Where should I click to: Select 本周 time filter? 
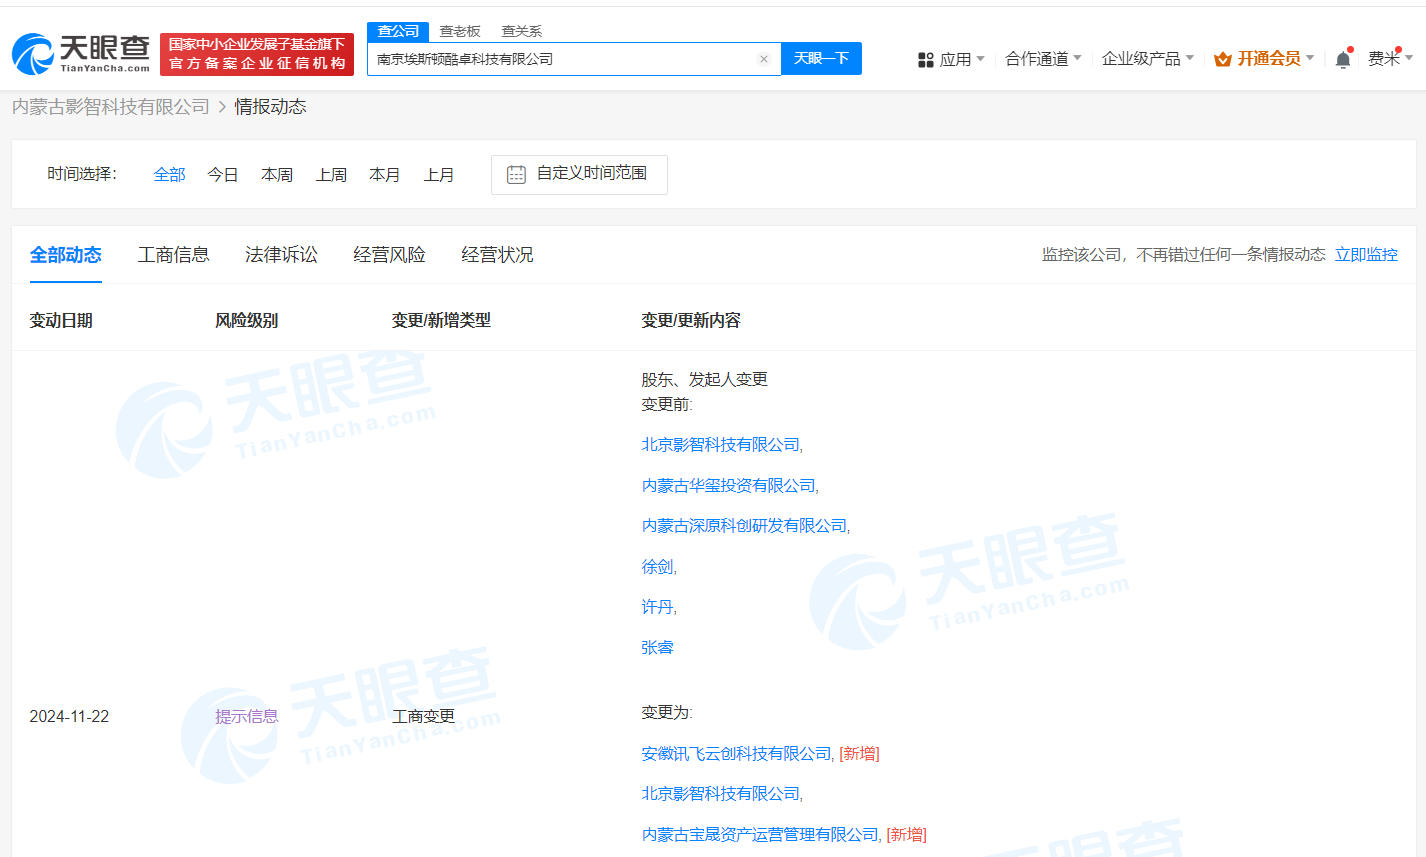click(277, 175)
